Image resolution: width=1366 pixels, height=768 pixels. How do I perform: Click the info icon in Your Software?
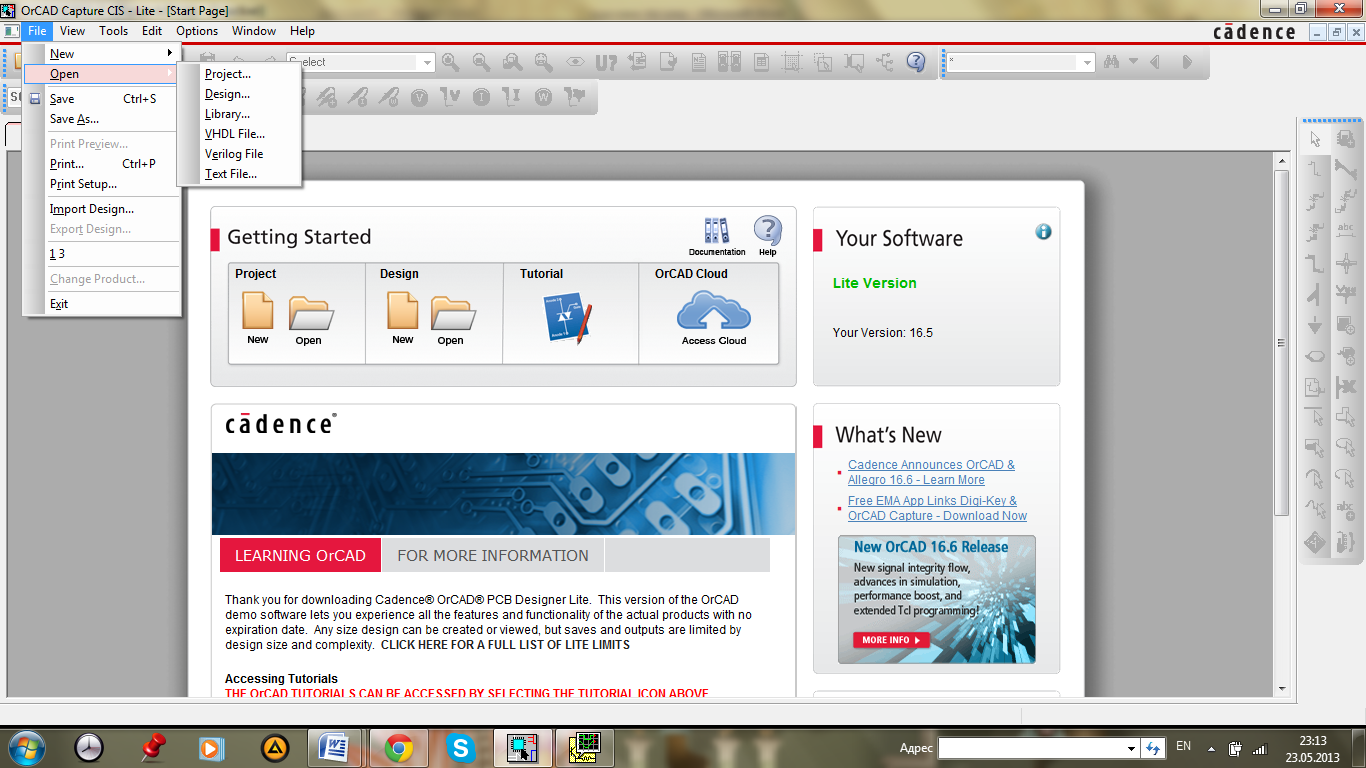click(x=1043, y=232)
